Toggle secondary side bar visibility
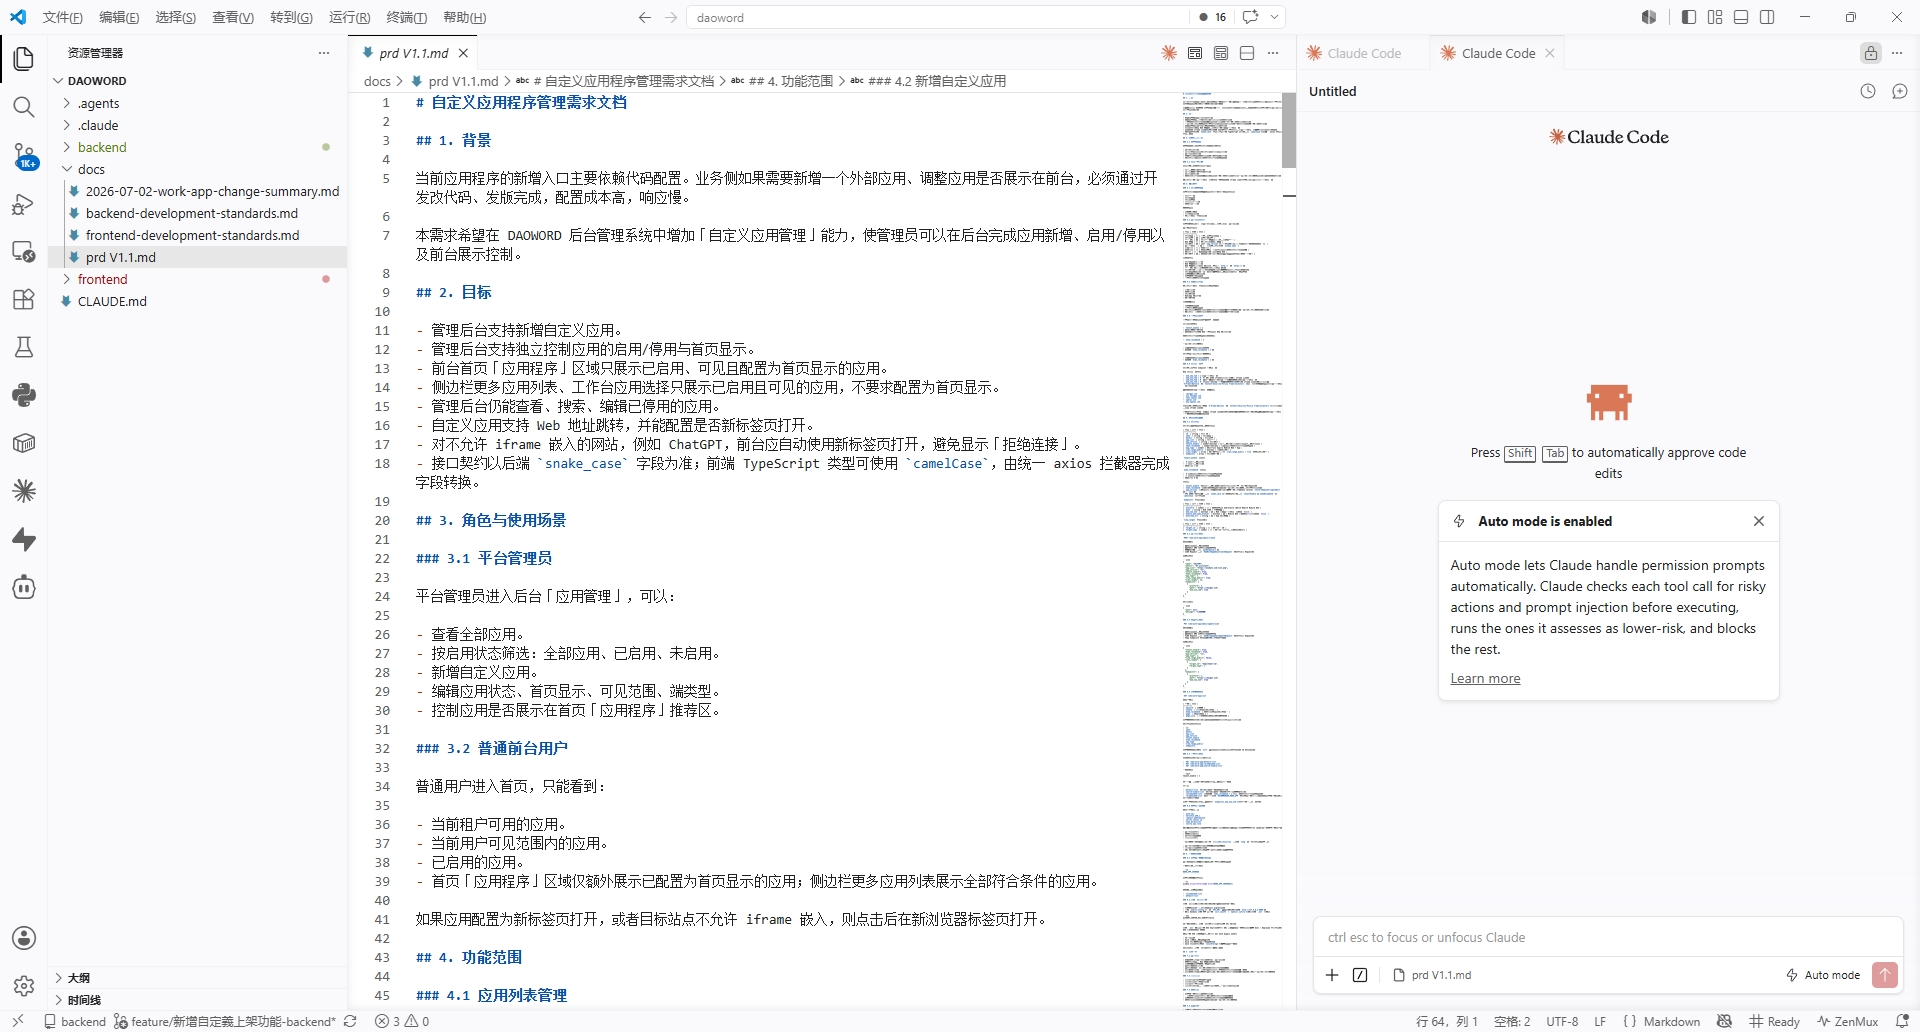 point(1767,17)
